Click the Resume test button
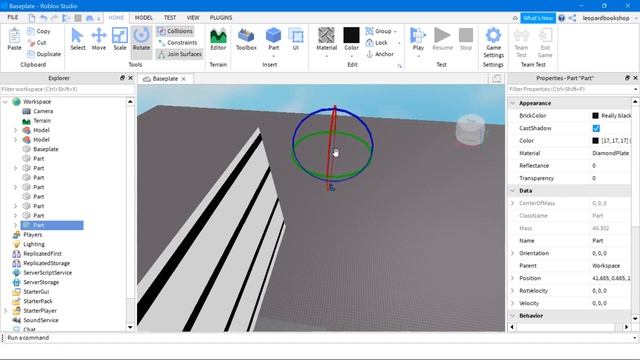This screenshot has width=640, height=360. [x=442, y=39]
